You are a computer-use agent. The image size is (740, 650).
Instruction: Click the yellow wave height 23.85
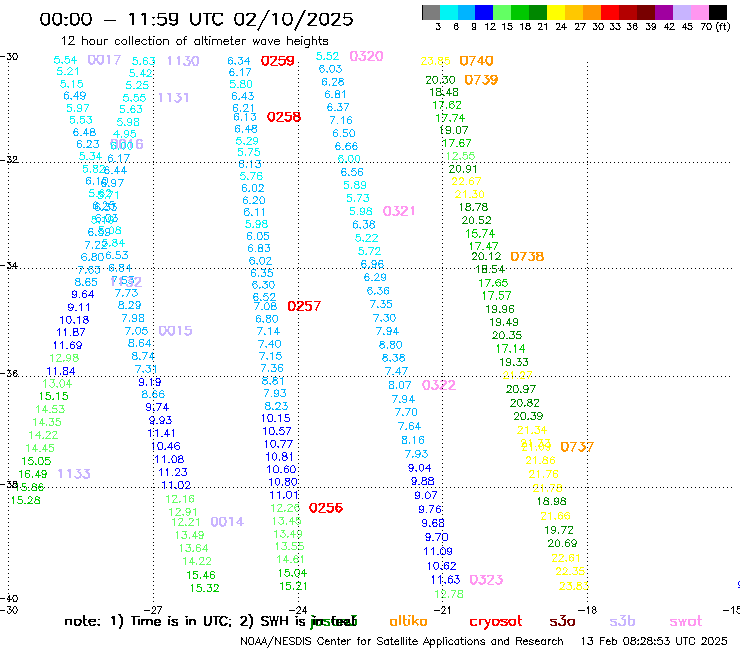436,61
